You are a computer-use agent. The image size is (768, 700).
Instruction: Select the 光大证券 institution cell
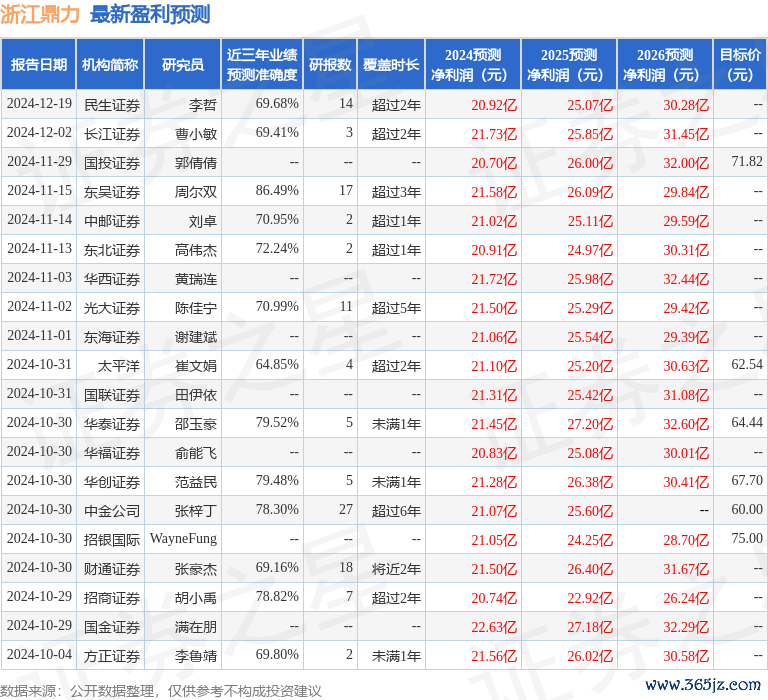coord(112,308)
